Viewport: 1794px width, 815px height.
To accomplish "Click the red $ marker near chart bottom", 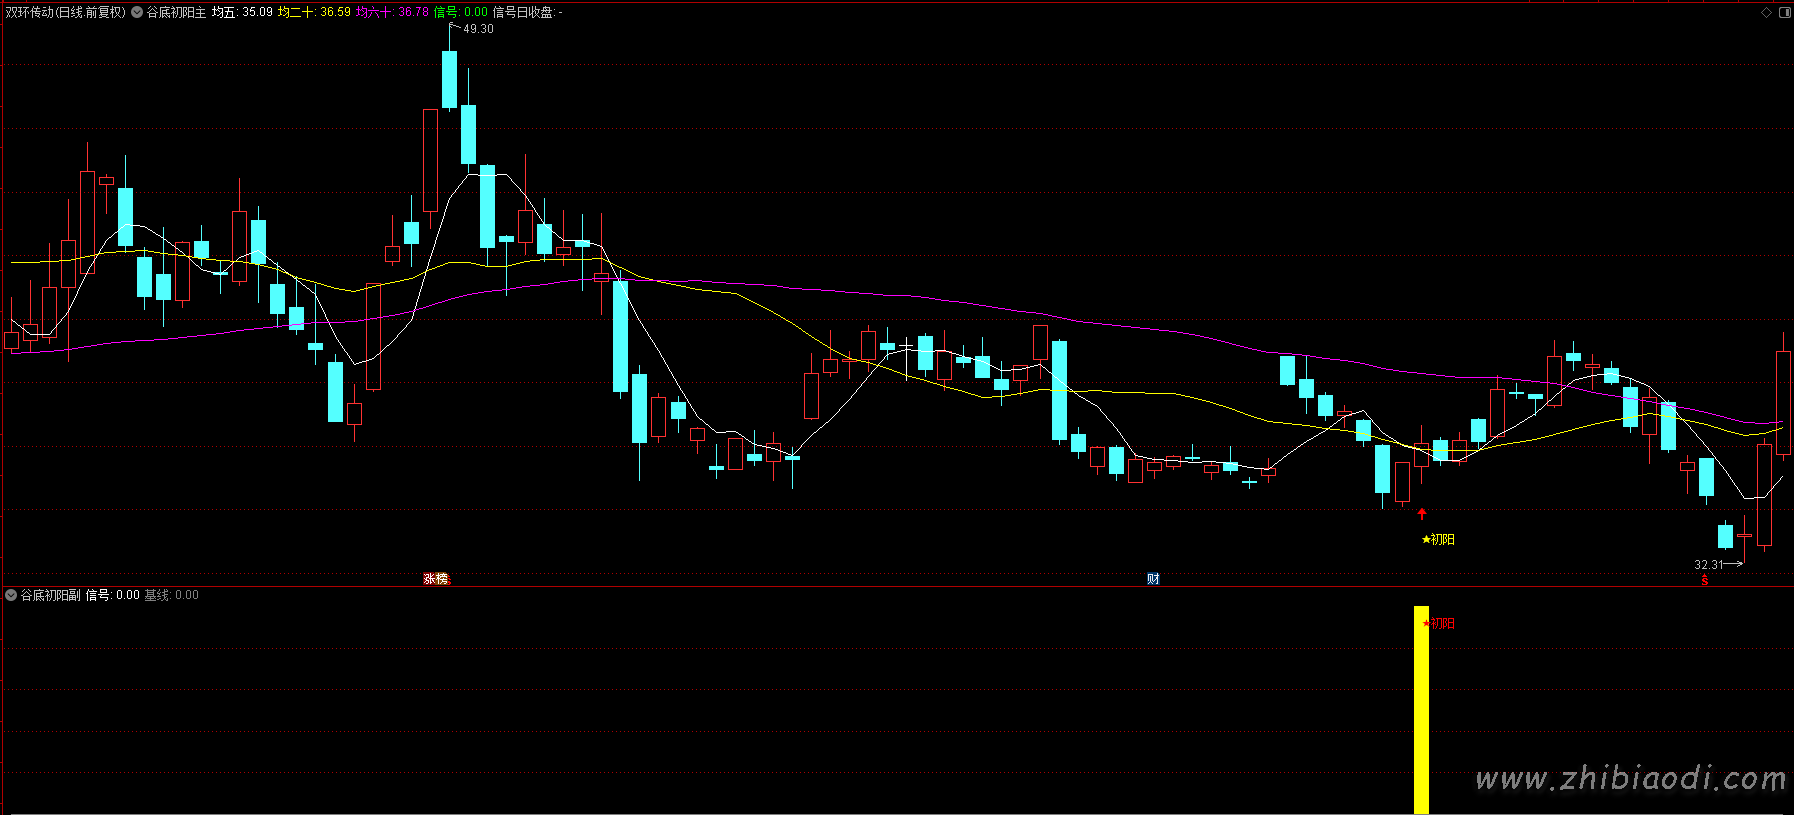I will (1705, 580).
